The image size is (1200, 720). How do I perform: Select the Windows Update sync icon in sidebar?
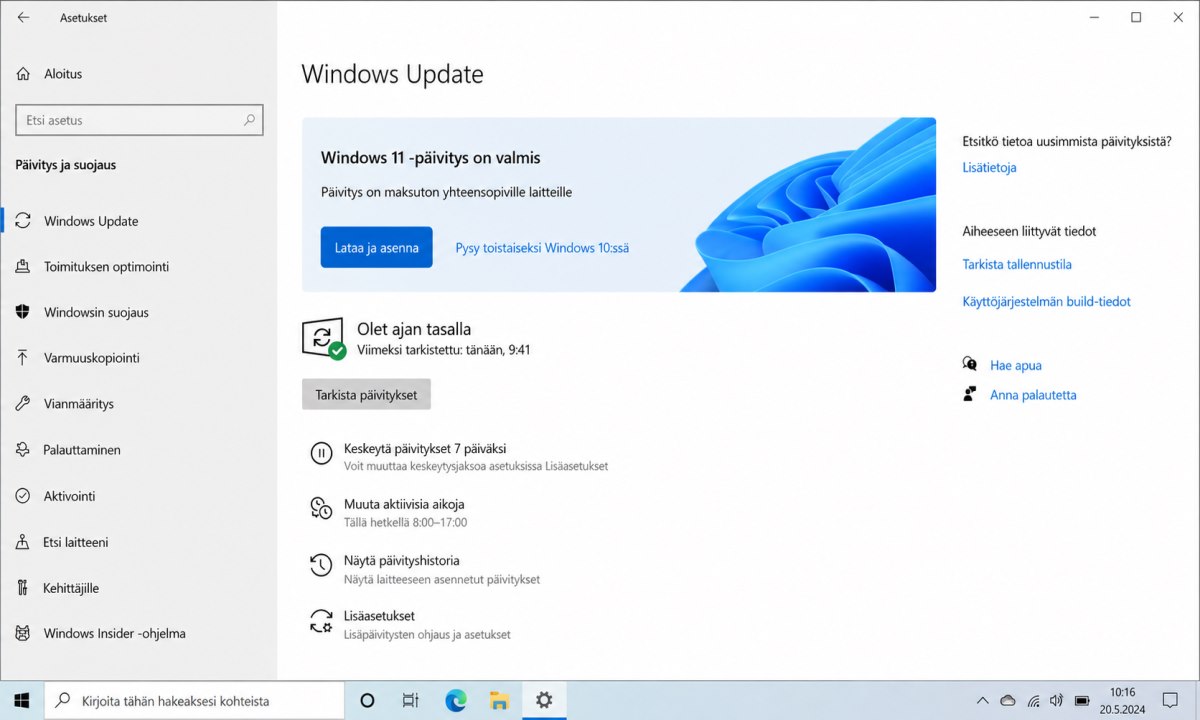tap(23, 221)
